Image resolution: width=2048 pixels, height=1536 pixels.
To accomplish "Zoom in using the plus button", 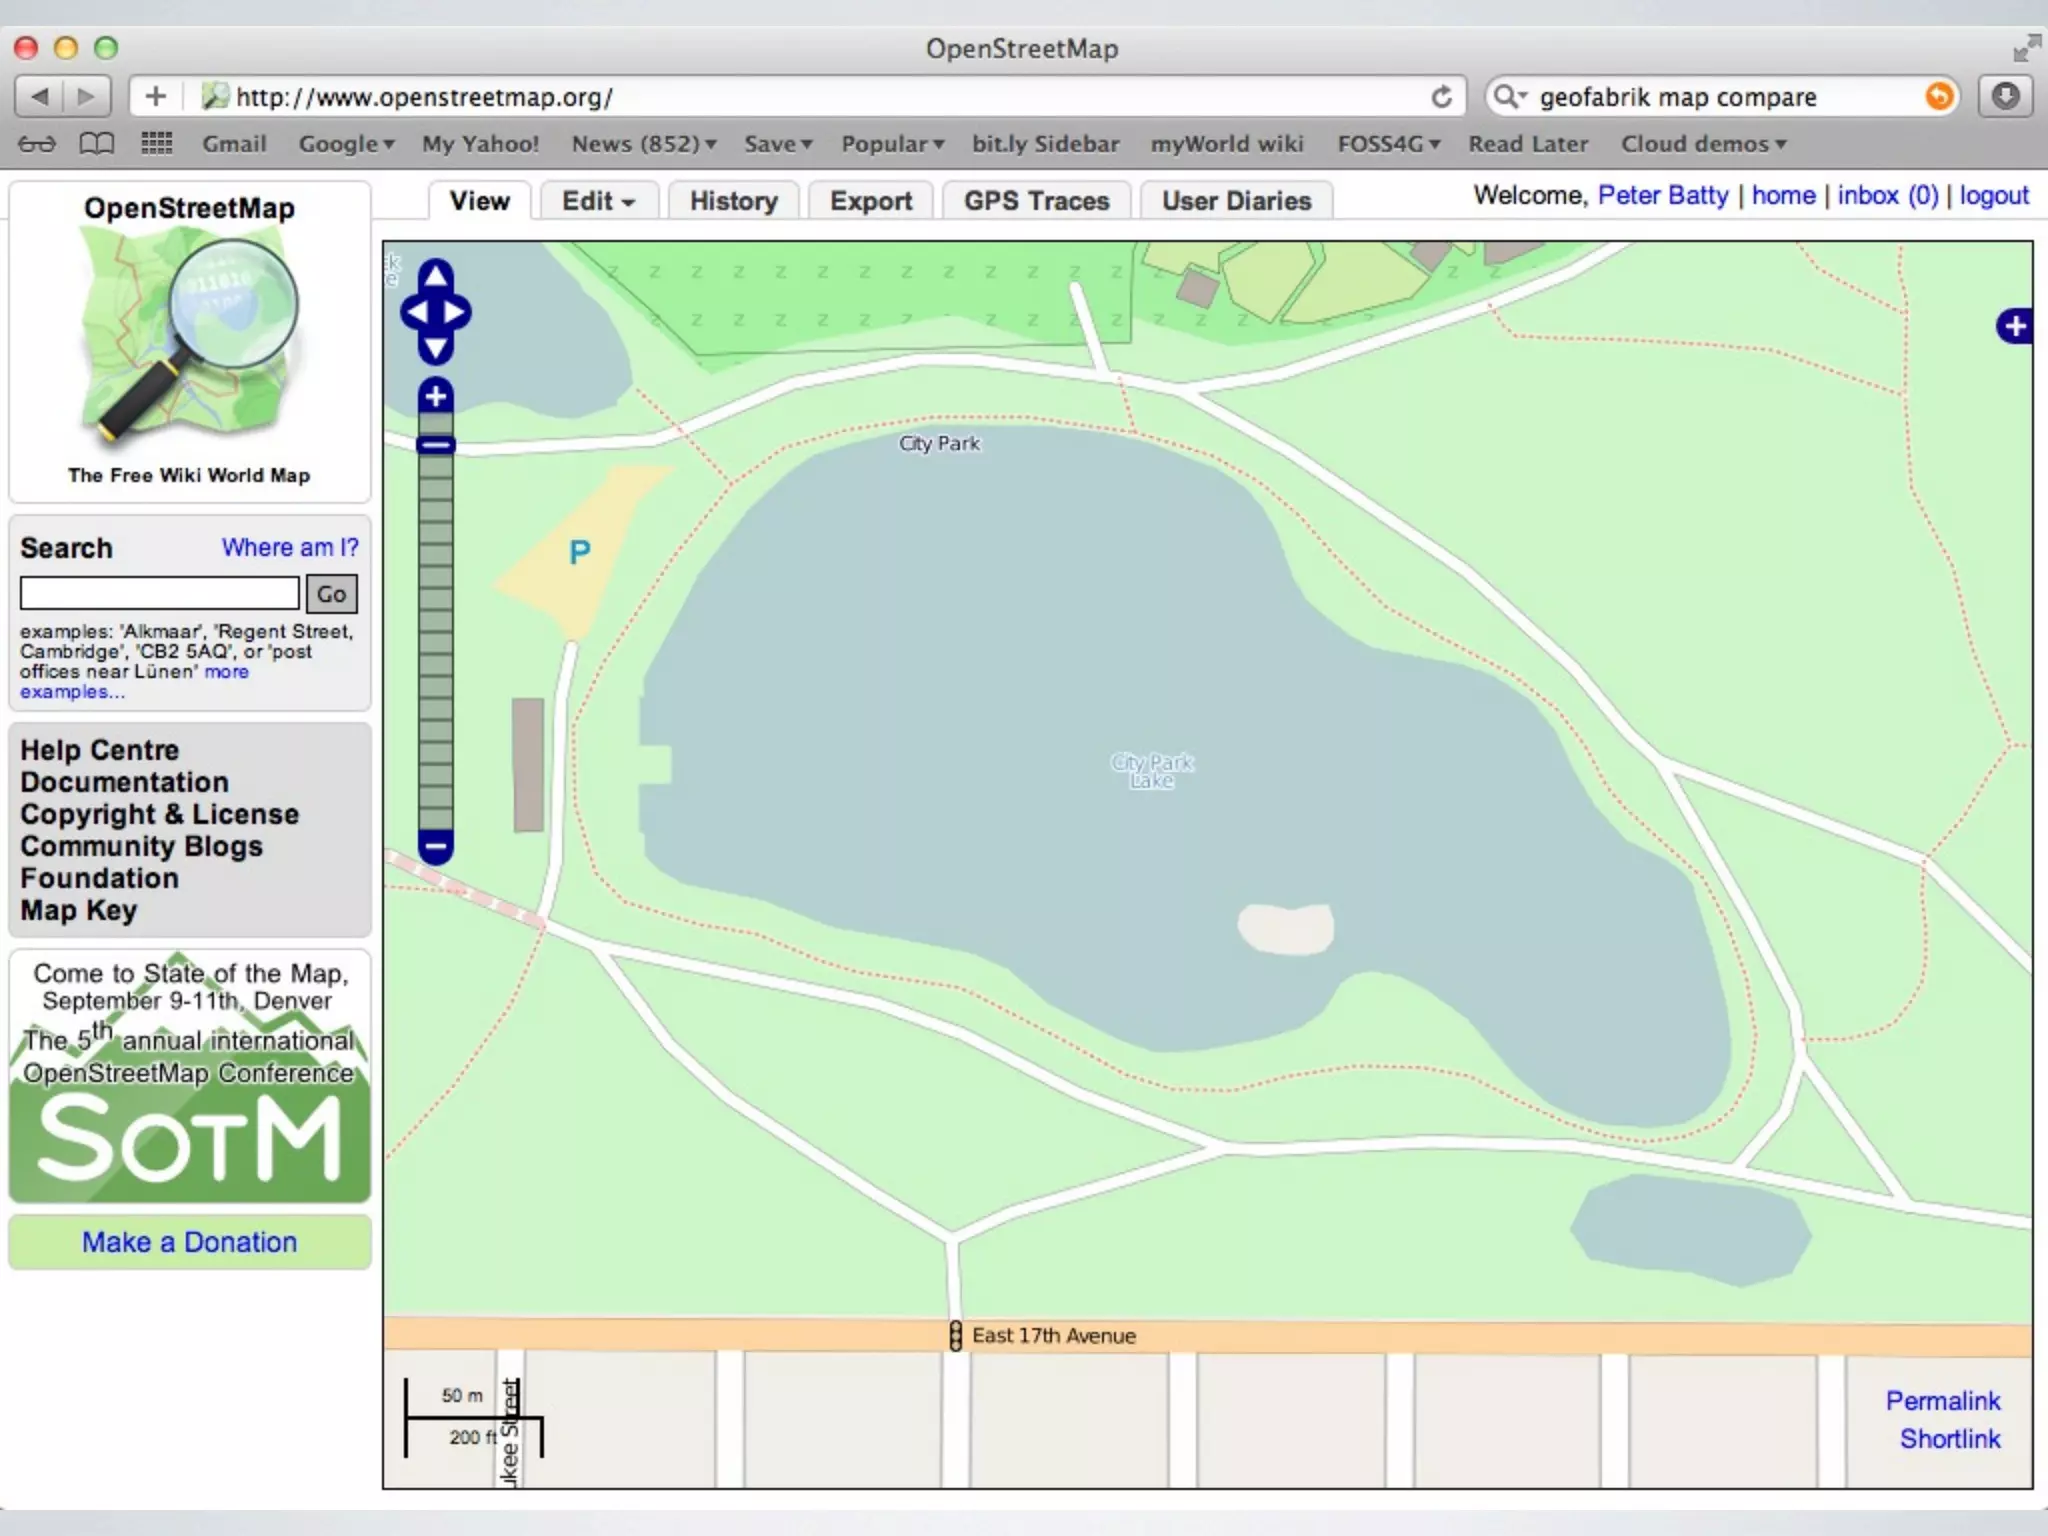I will point(436,396).
